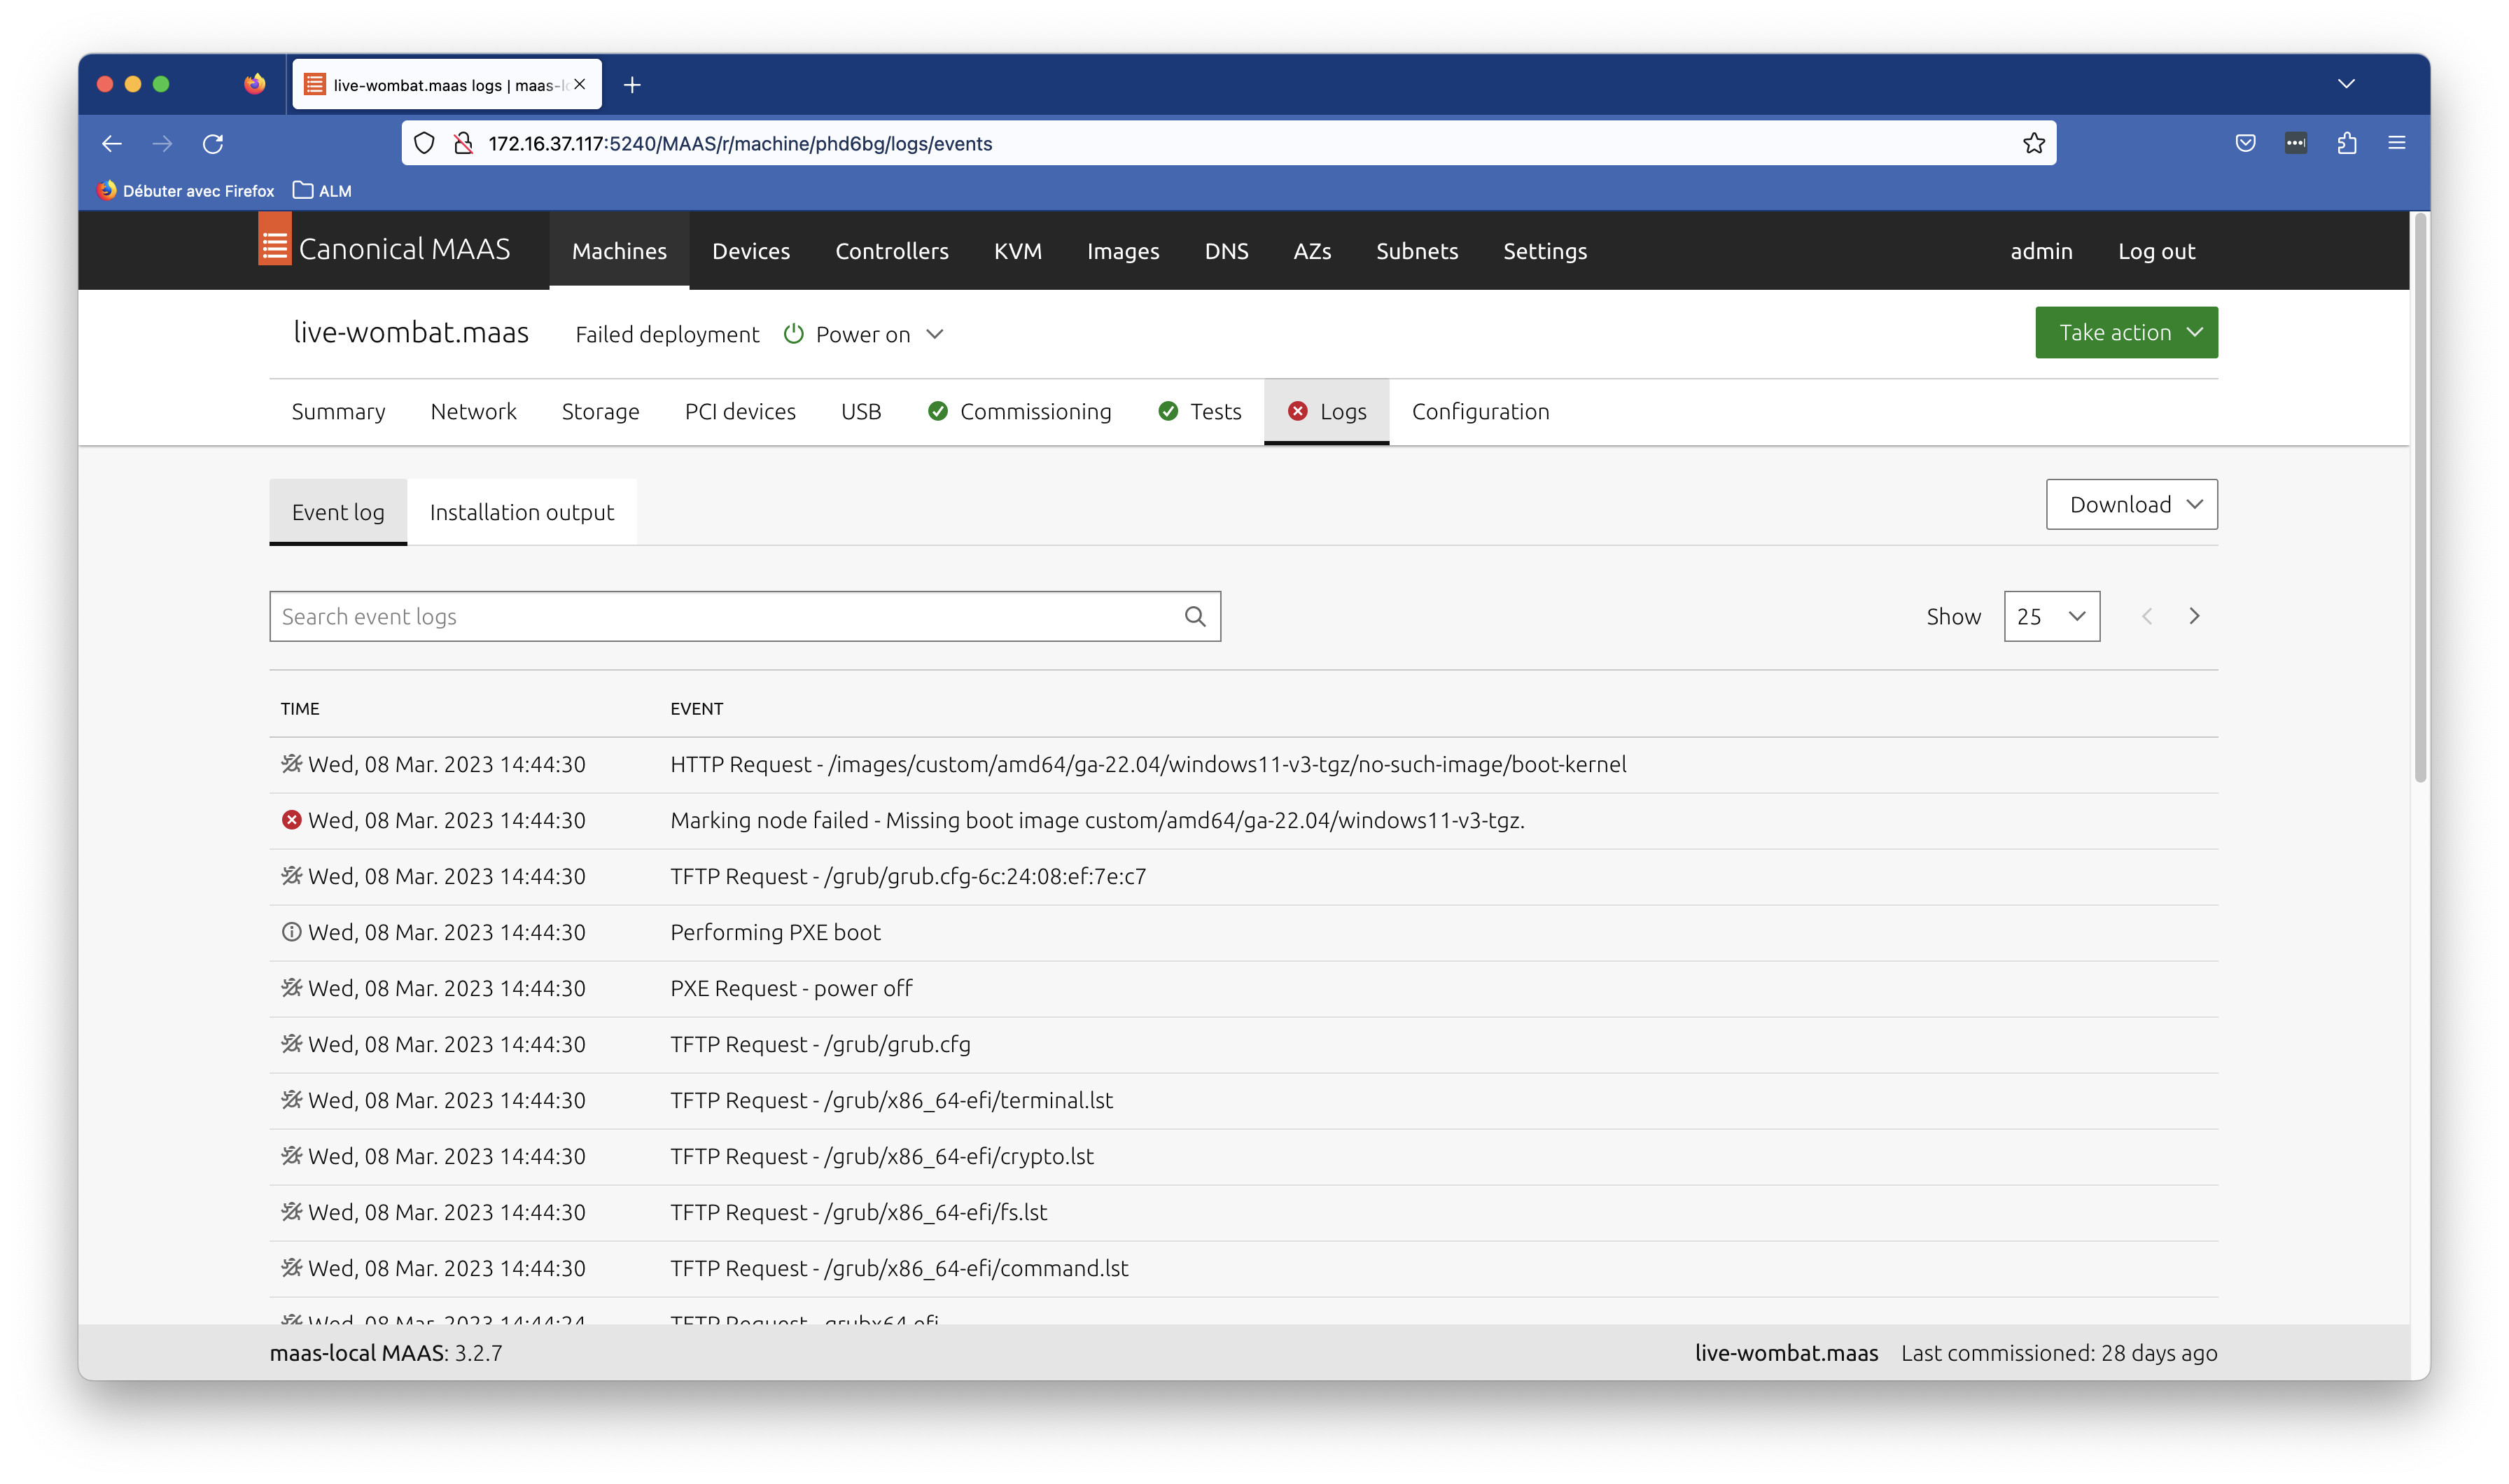Open the Show 25 per page selector
2509x1484 pixels.
[2050, 616]
